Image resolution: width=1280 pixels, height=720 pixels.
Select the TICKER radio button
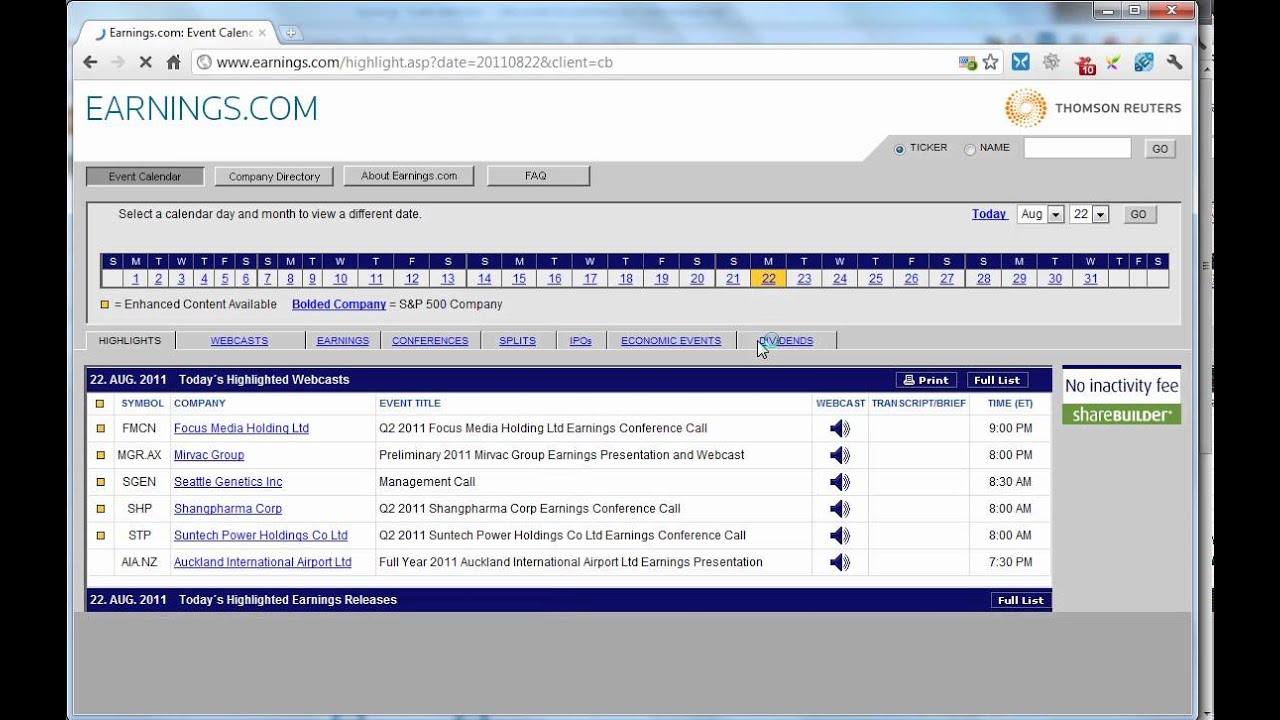point(899,149)
